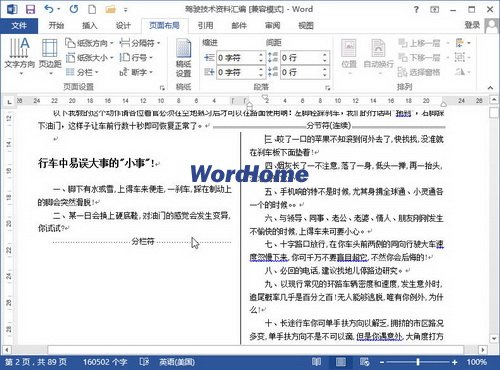Click right indent 0 字符 field
This screenshot has width=500, height=370.
tap(241, 72)
